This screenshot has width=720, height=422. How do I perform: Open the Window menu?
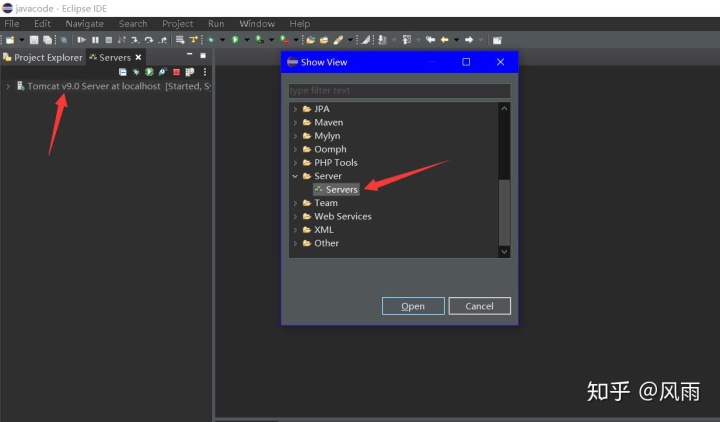(x=257, y=23)
